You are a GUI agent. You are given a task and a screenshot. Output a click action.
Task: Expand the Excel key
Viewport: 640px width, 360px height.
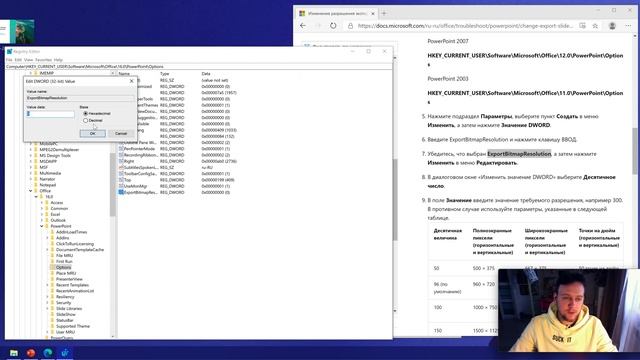point(42,214)
